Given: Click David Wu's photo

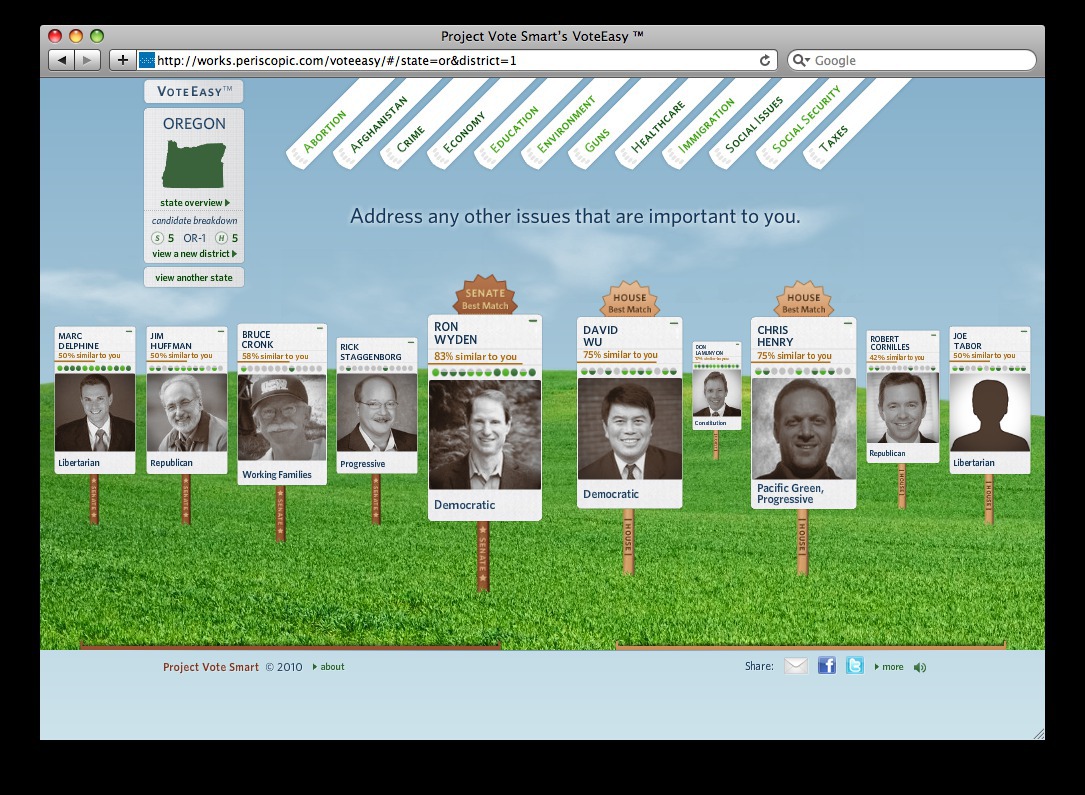Looking at the screenshot, I should click(x=630, y=429).
